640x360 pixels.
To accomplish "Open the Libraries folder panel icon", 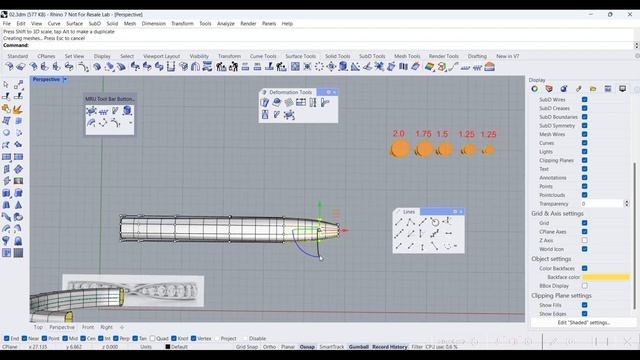I will 593,89.
